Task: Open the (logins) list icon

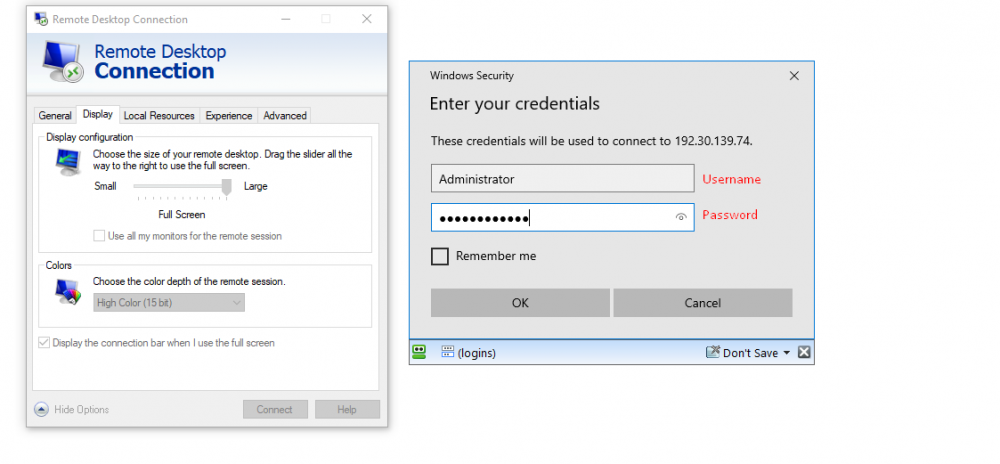Action: [448, 352]
